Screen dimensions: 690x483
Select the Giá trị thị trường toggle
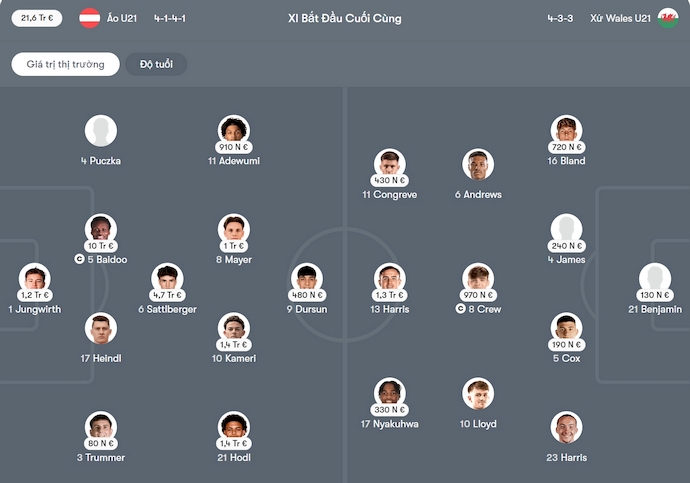[x=65, y=64]
